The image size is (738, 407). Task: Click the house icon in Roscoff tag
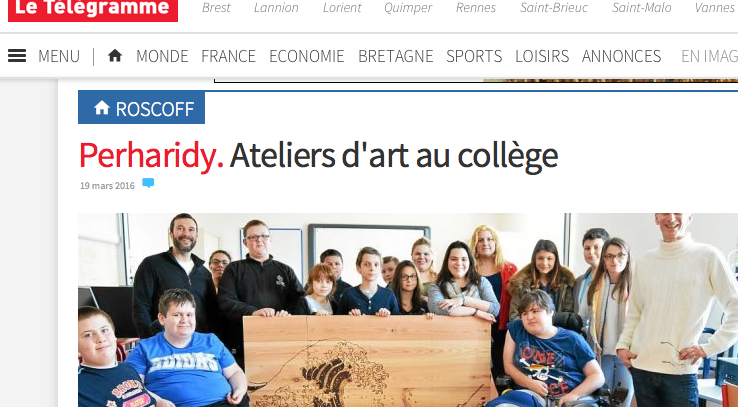point(102,108)
